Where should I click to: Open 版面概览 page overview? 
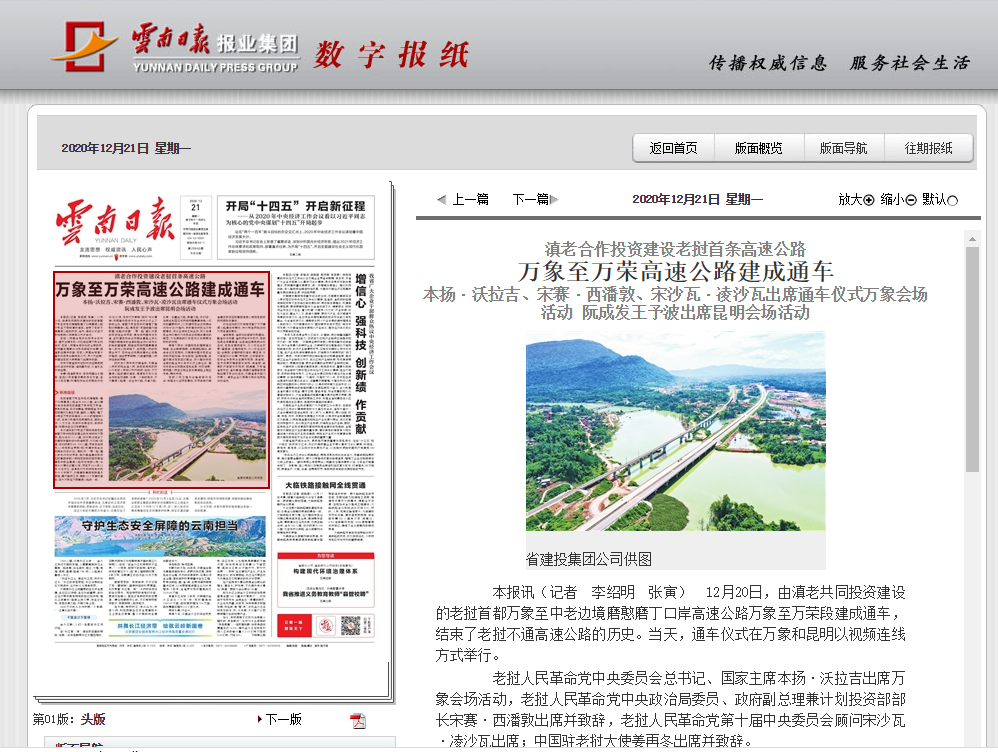tap(758, 148)
